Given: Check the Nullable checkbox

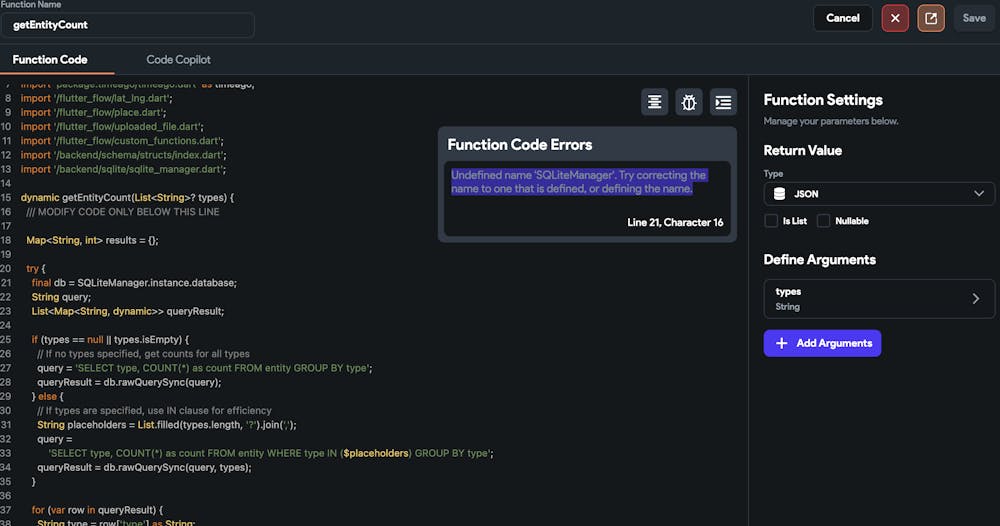Looking at the screenshot, I should coord(824,221).
